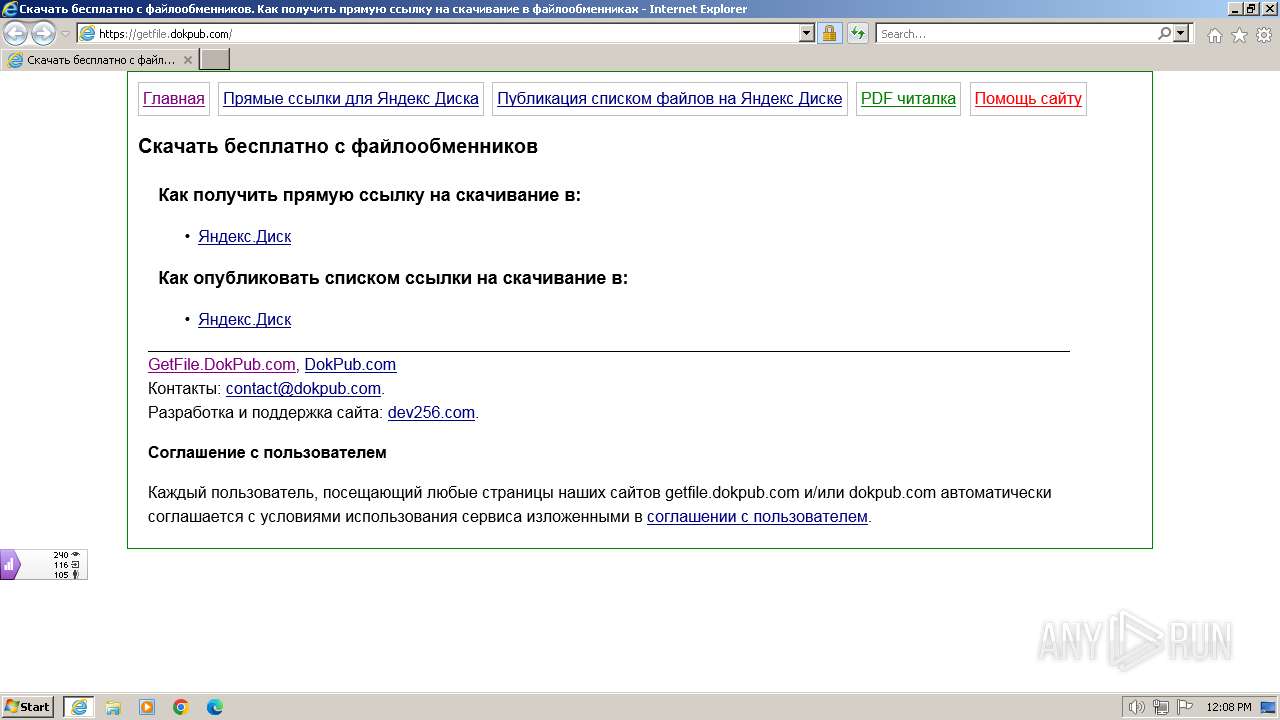The width and height of the screenshot is (1280, 720).
Task: Click 'Яндекс.Диск' link under direct link heading
Action: (244, 237)
